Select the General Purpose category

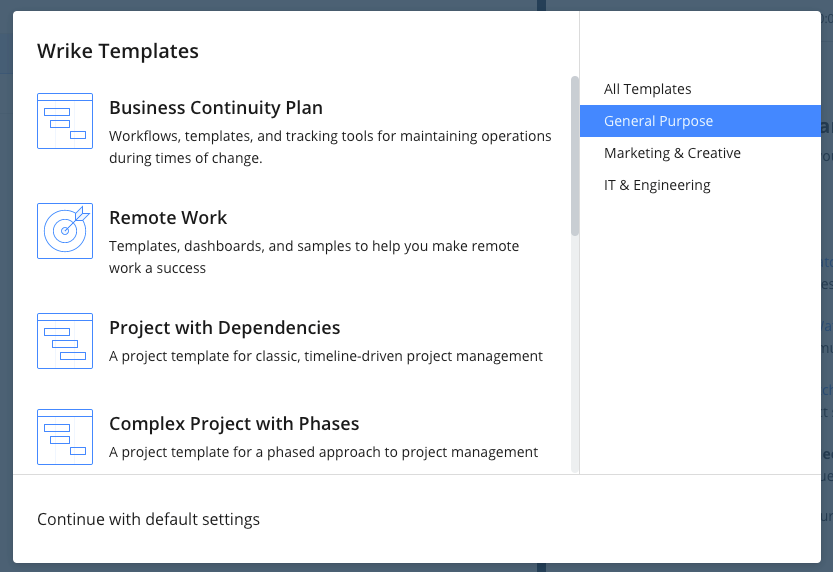[x=700, y=121]
